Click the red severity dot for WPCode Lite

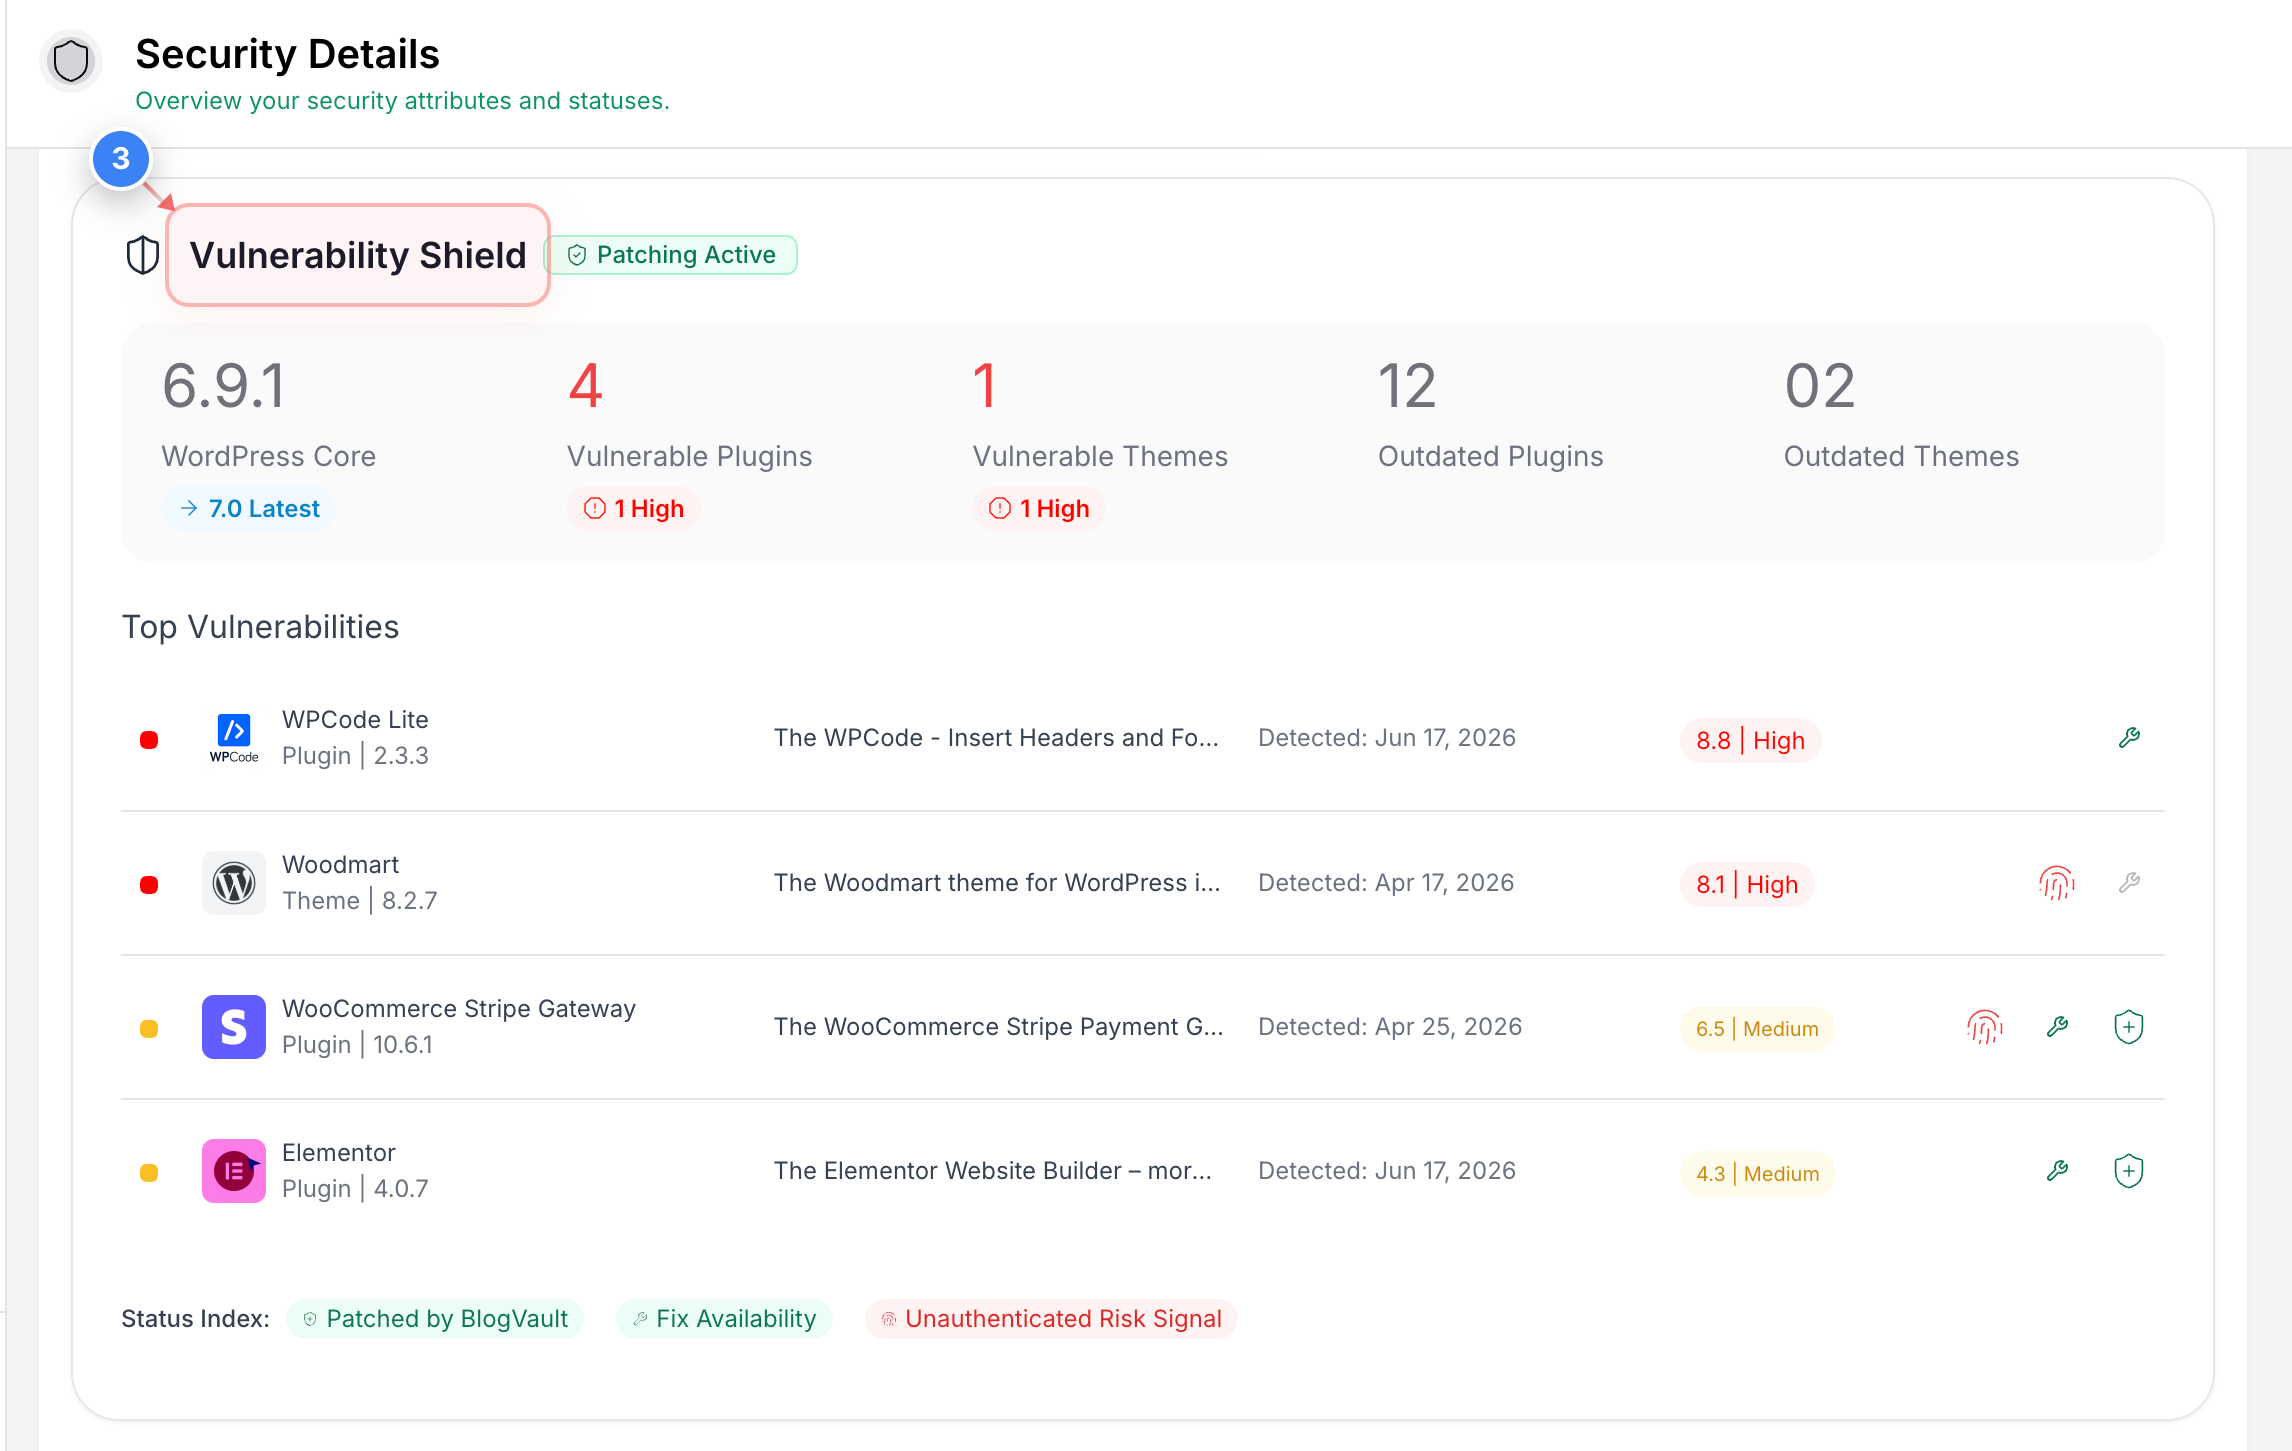(149, 740)
